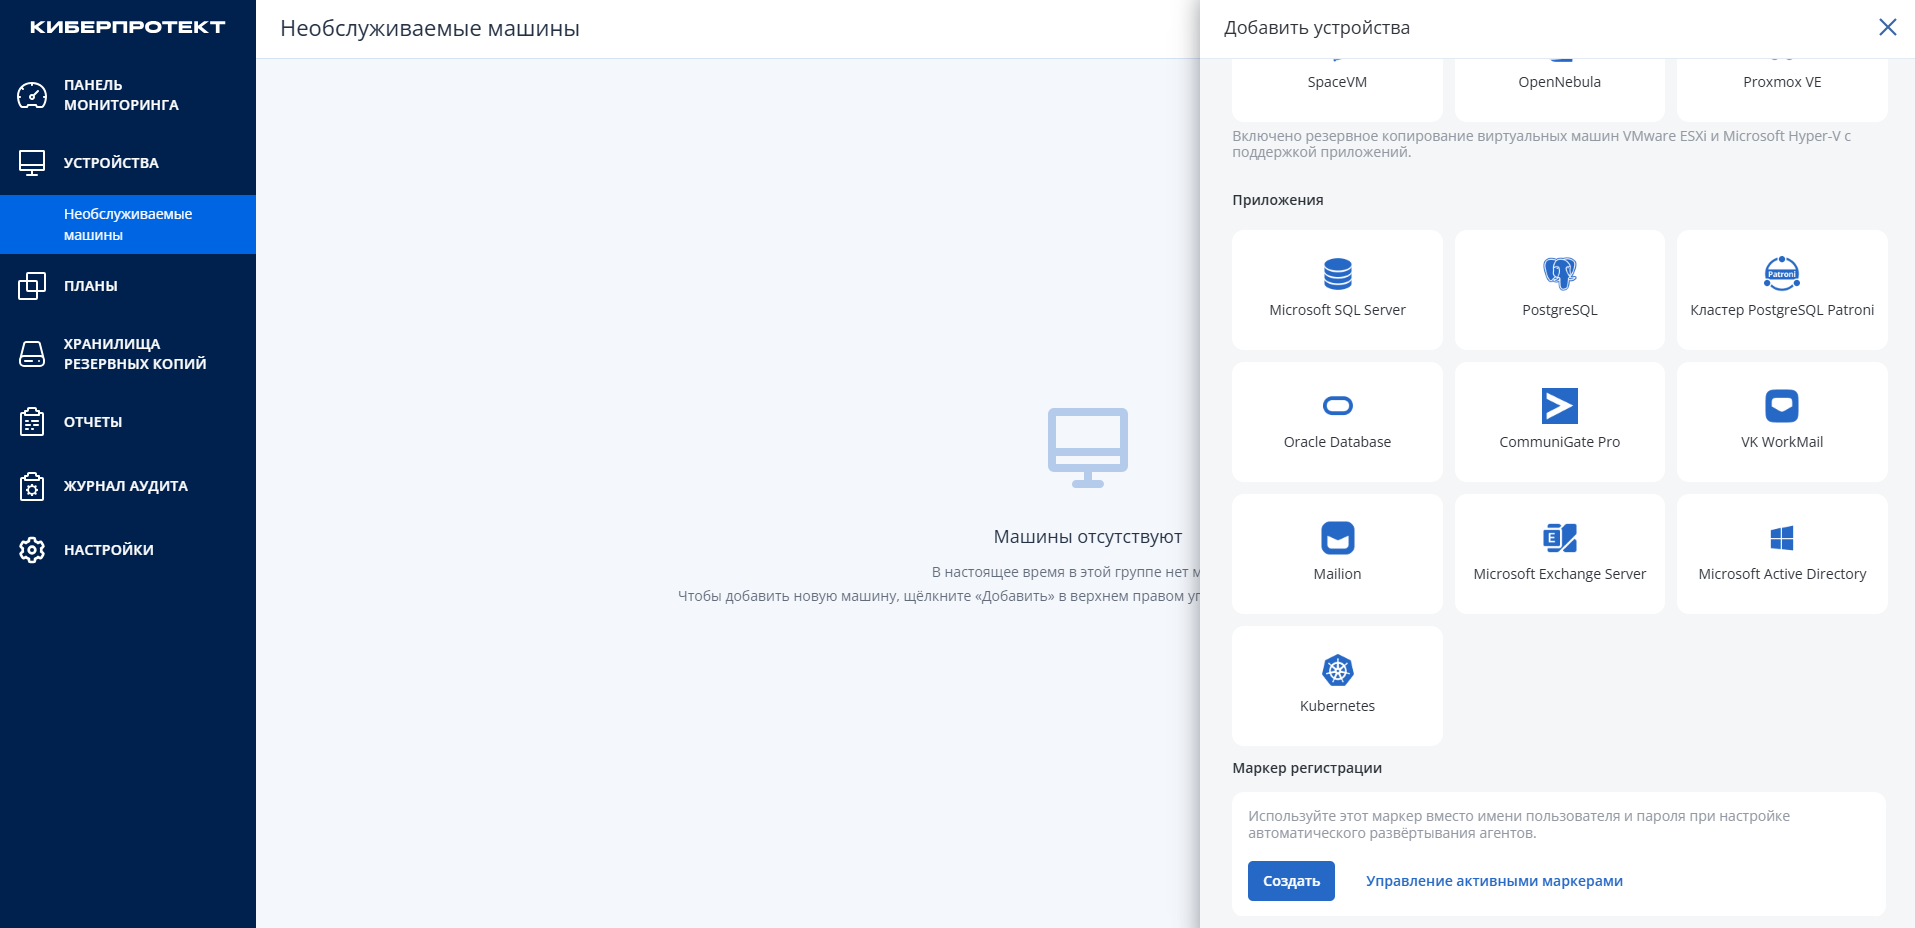Click the CommuniGate Pro label
This screenshot has height=928, width=1915.
tap(1559, 442)
